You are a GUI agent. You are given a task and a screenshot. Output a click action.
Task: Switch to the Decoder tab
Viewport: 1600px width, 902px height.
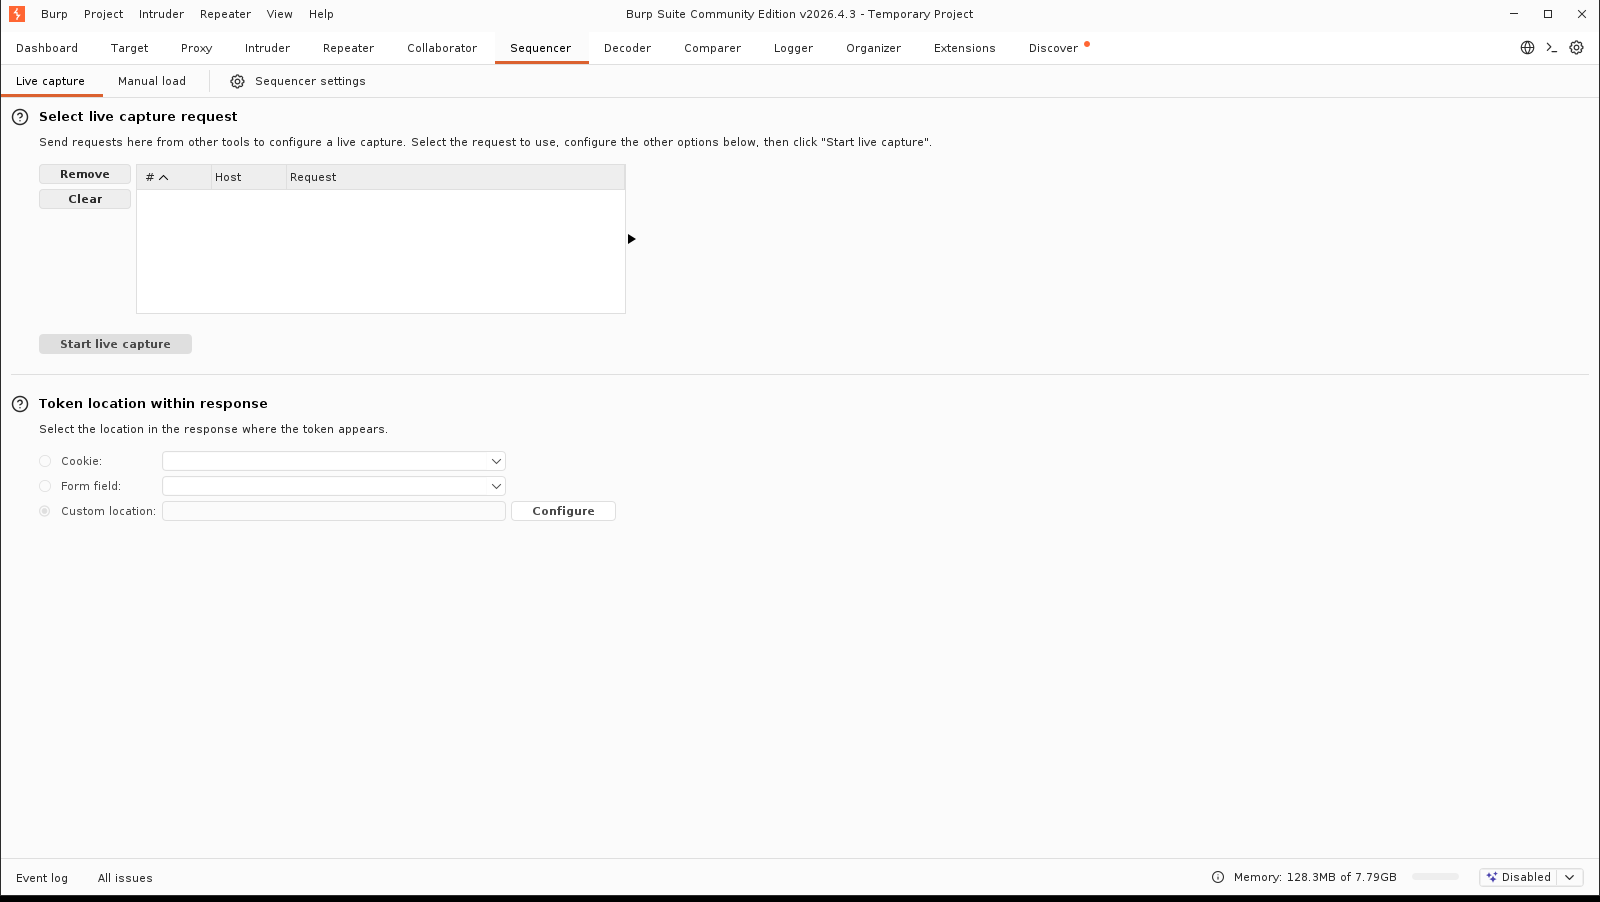tap(628, 48)
